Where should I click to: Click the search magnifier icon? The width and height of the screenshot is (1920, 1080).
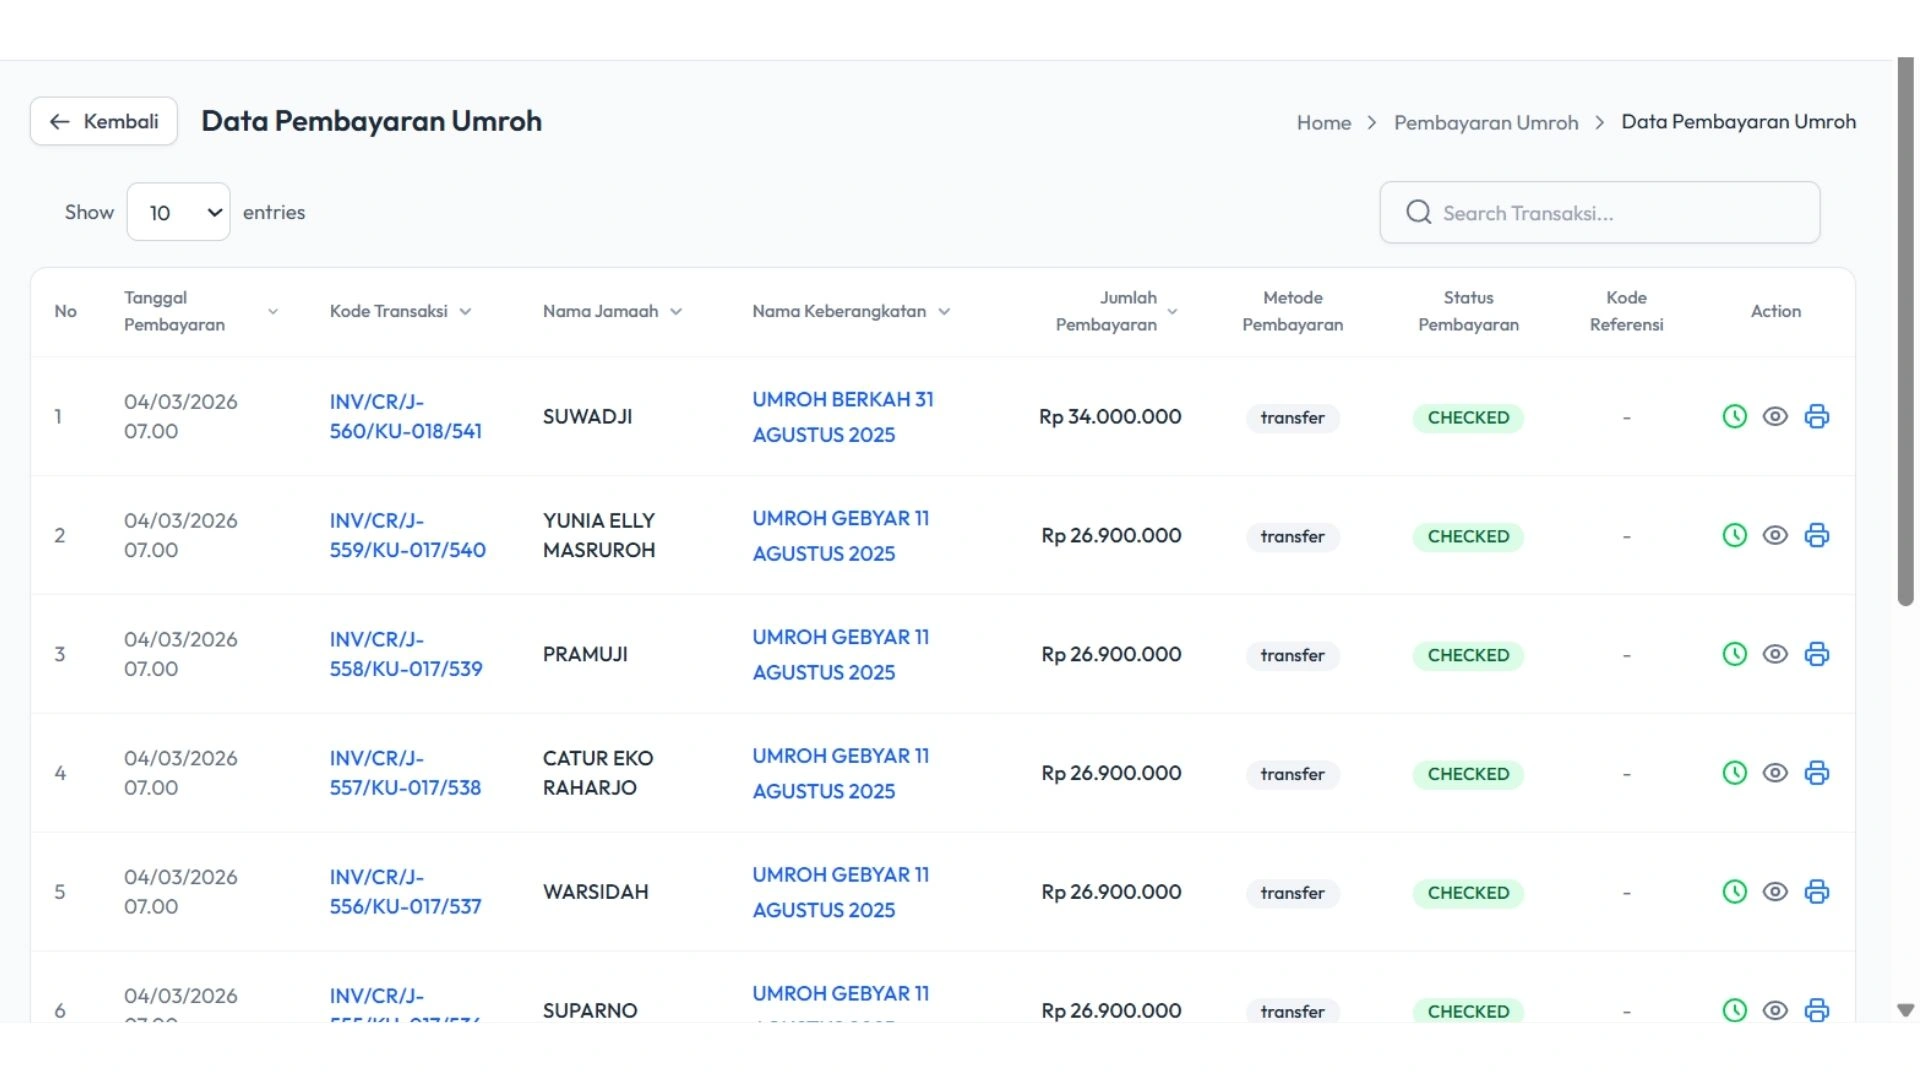1418,212
